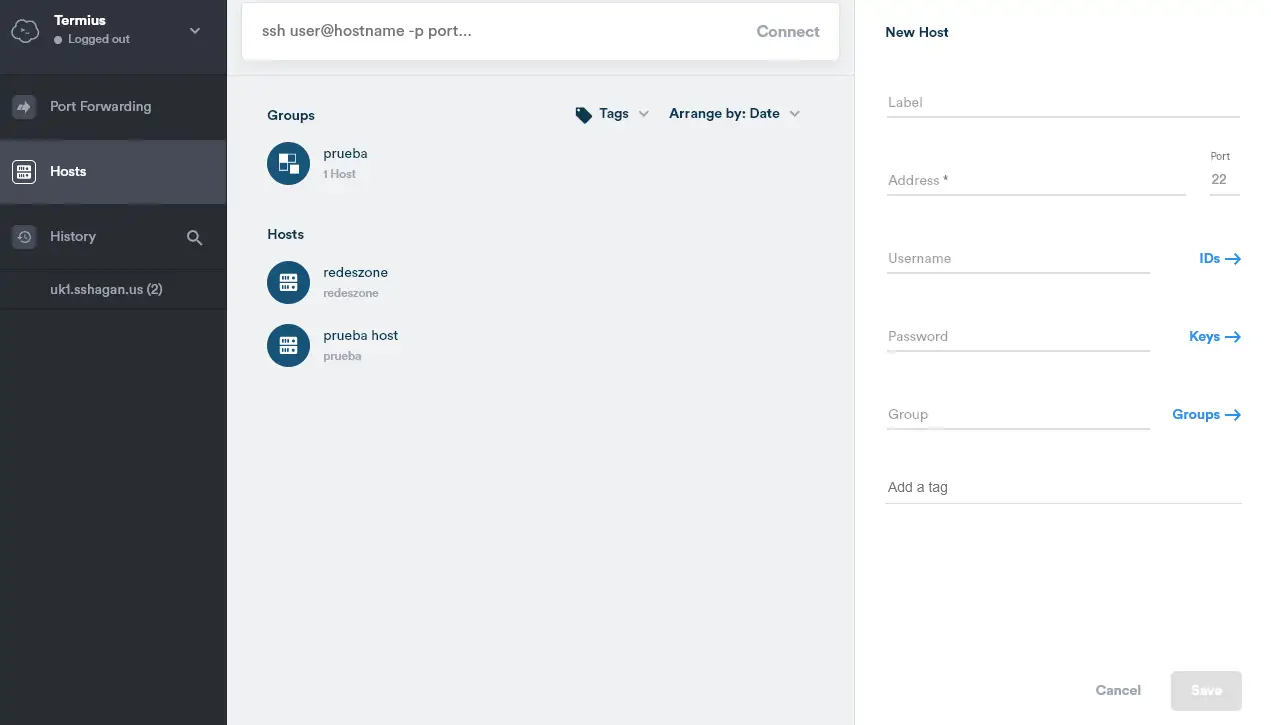Open the IDs link
Viewport: 1271px width, 725px height.
click(x=1219, y=259)
